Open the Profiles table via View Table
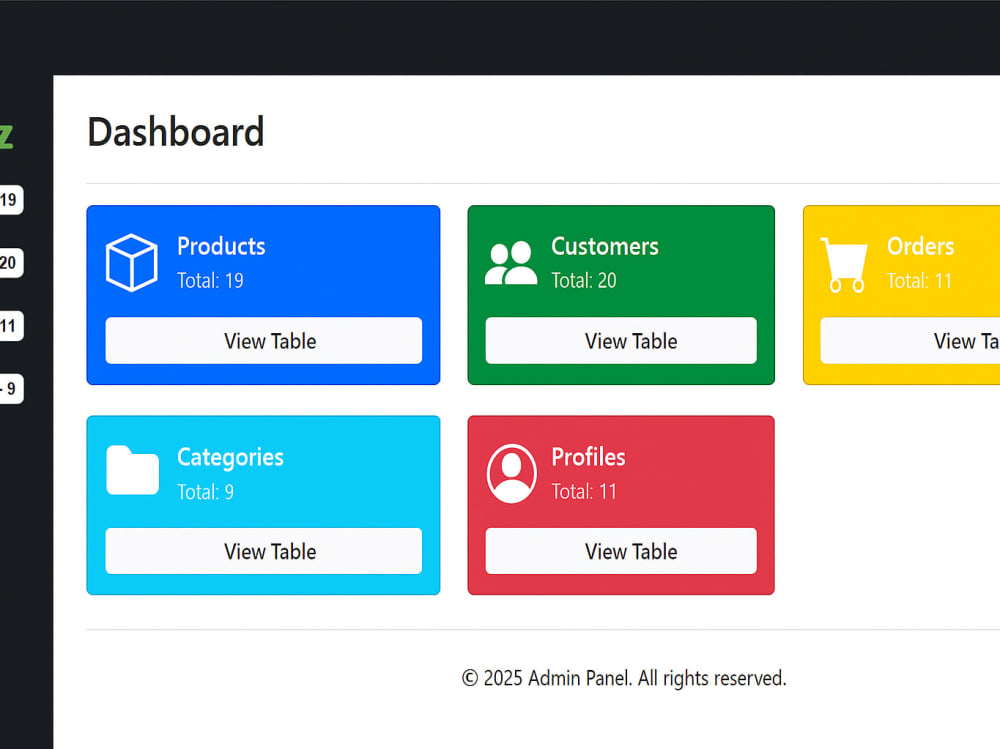Screen dimensions: 1000x749 coord(620,551)
